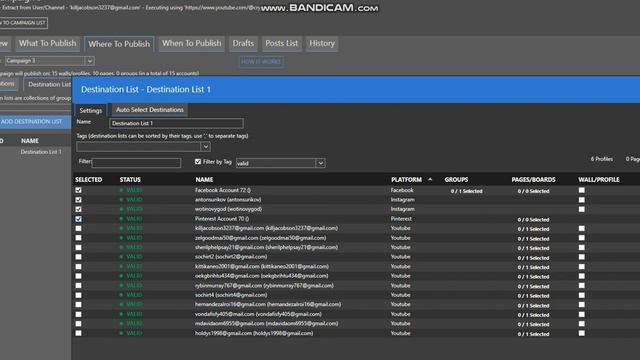Check the sochirt2 account selected box
Image resolution: width=640 pixels, height=360 pixels.
pyautogui.click(x=78, y=257)
